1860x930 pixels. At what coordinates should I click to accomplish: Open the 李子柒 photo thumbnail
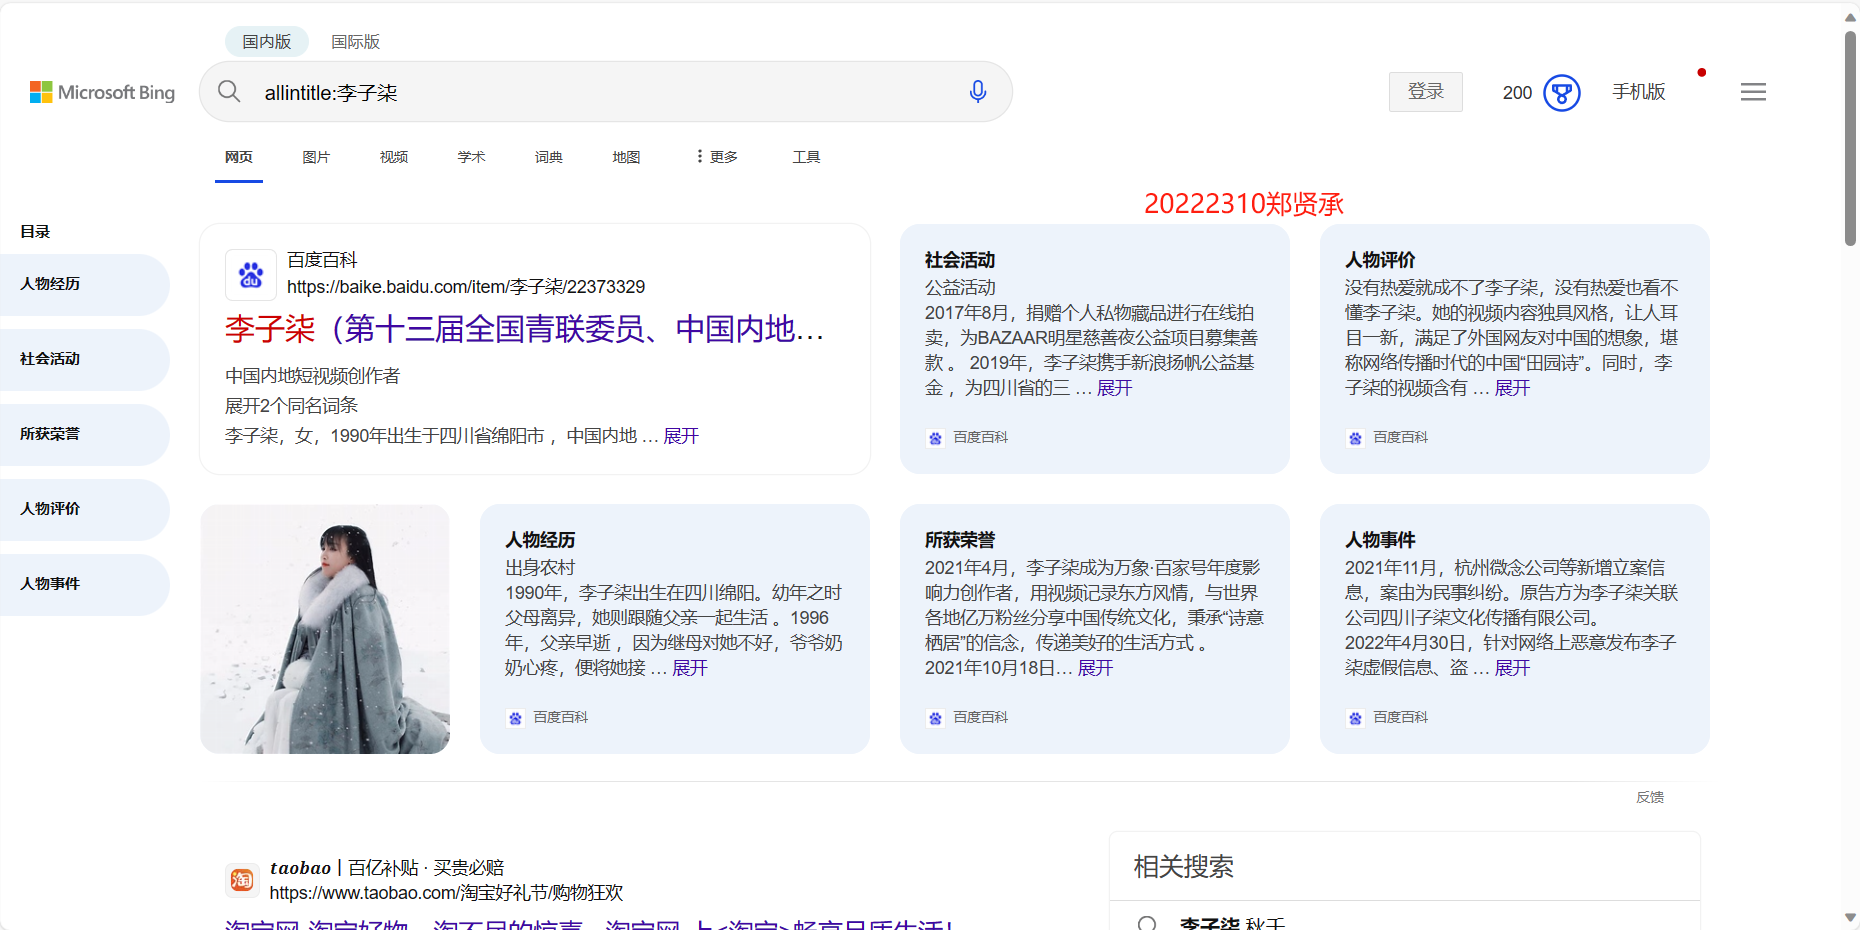click(x=325, y=629)
